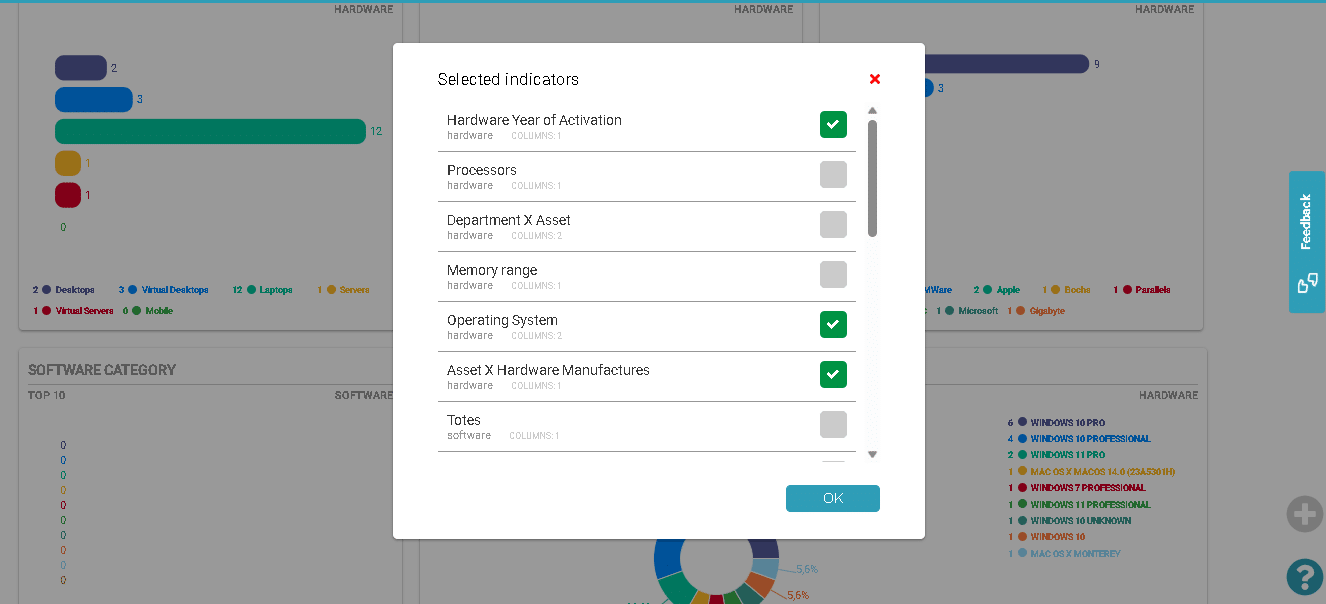Enable the Processors indicator checkbox
This screenshot has height=604, width=1326.
(833, 174)
